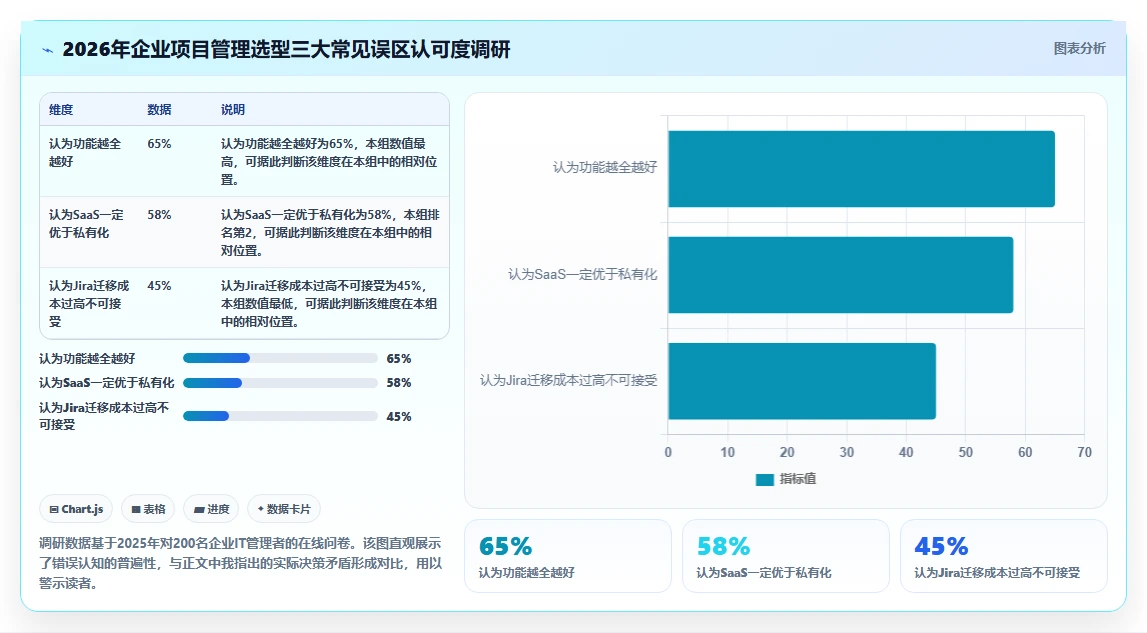Click the 58% label beside progress bar
The width and height of the screenshot is (1147, 633).
(399, 383)
